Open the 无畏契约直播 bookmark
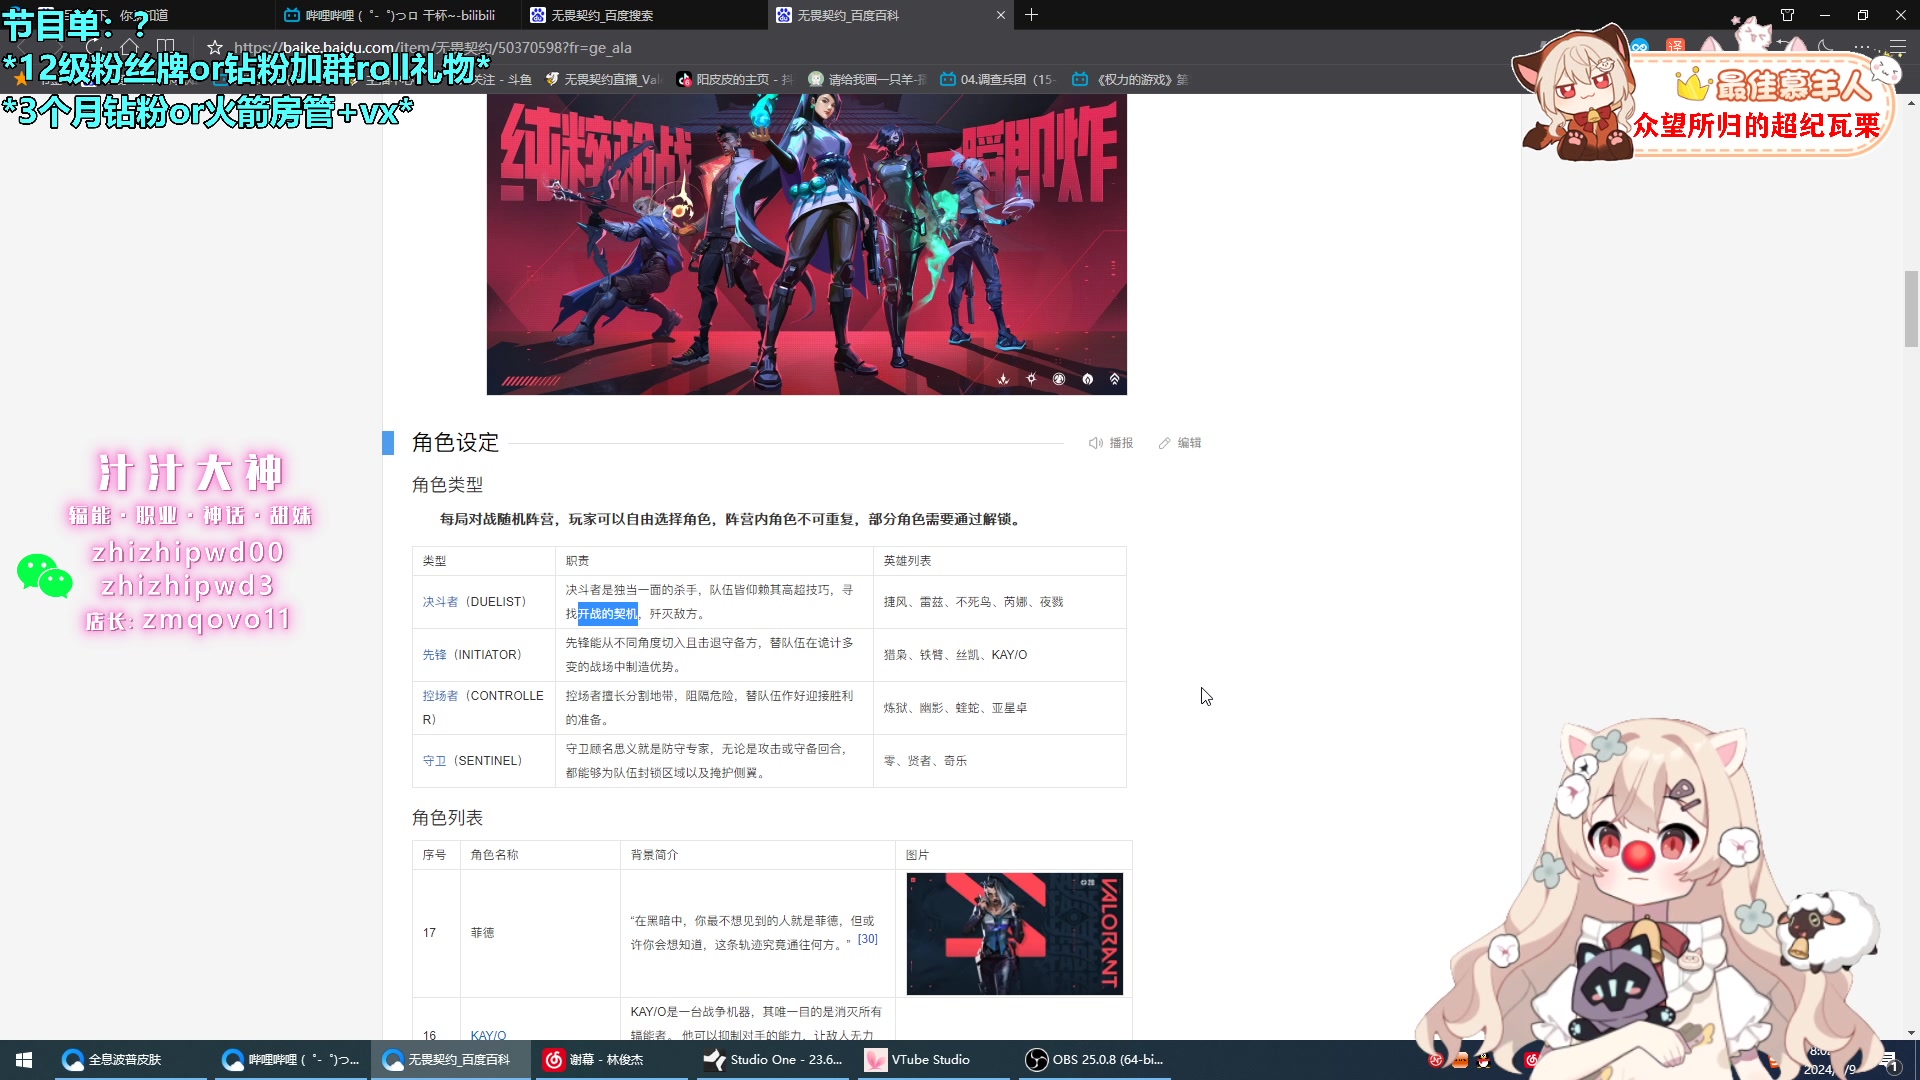Screen dimensions: 1920x1080 pos(603,79)
